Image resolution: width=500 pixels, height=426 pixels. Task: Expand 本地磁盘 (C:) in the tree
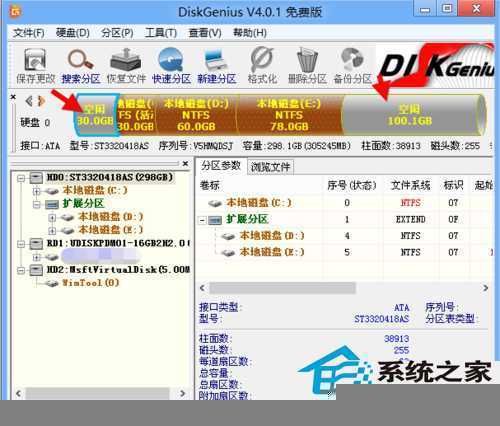36,191
